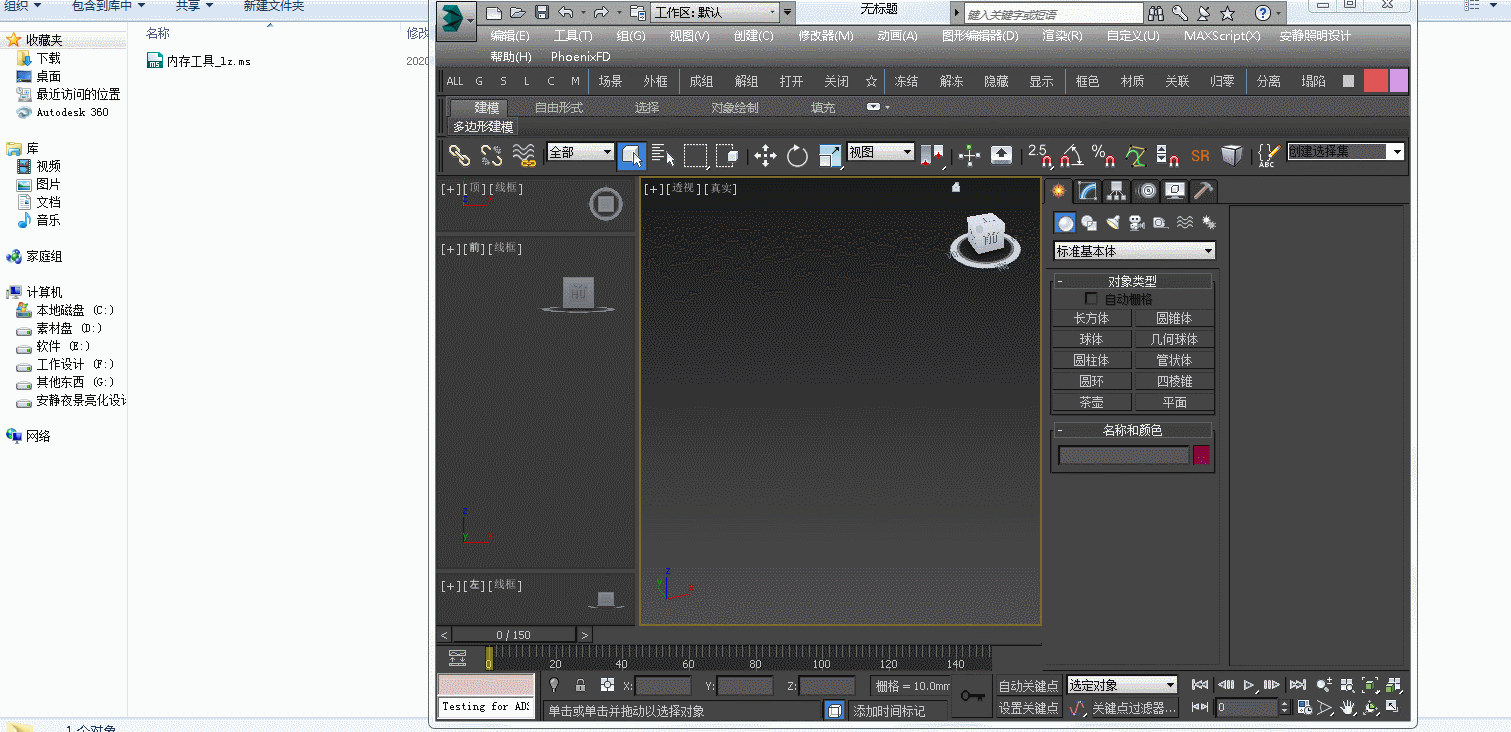Toggle 自动关键点 auto key mode

click(1028, 686)
